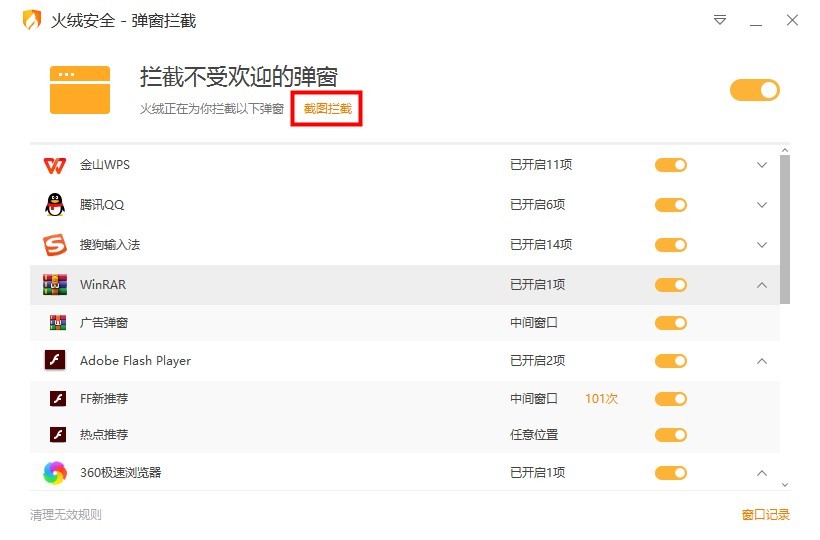Image resolution: width=820 pixels, height=540 pixels.
Task: Select the 金山WPS row name
Action: coord(105,165)
